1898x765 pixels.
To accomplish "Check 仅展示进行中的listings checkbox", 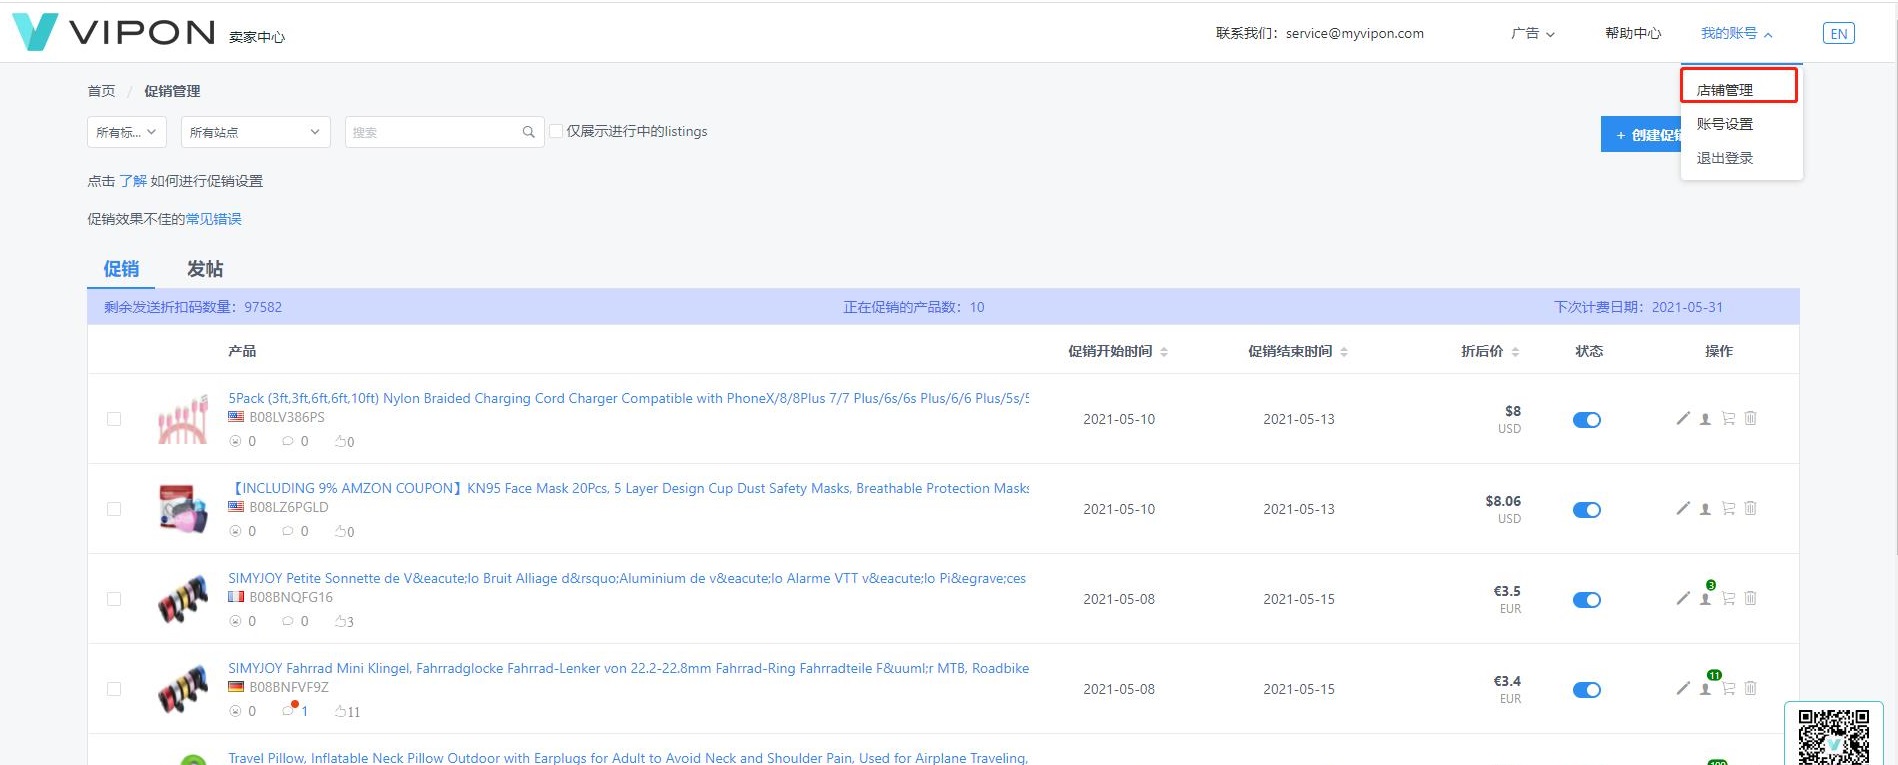I will point(556,131).
